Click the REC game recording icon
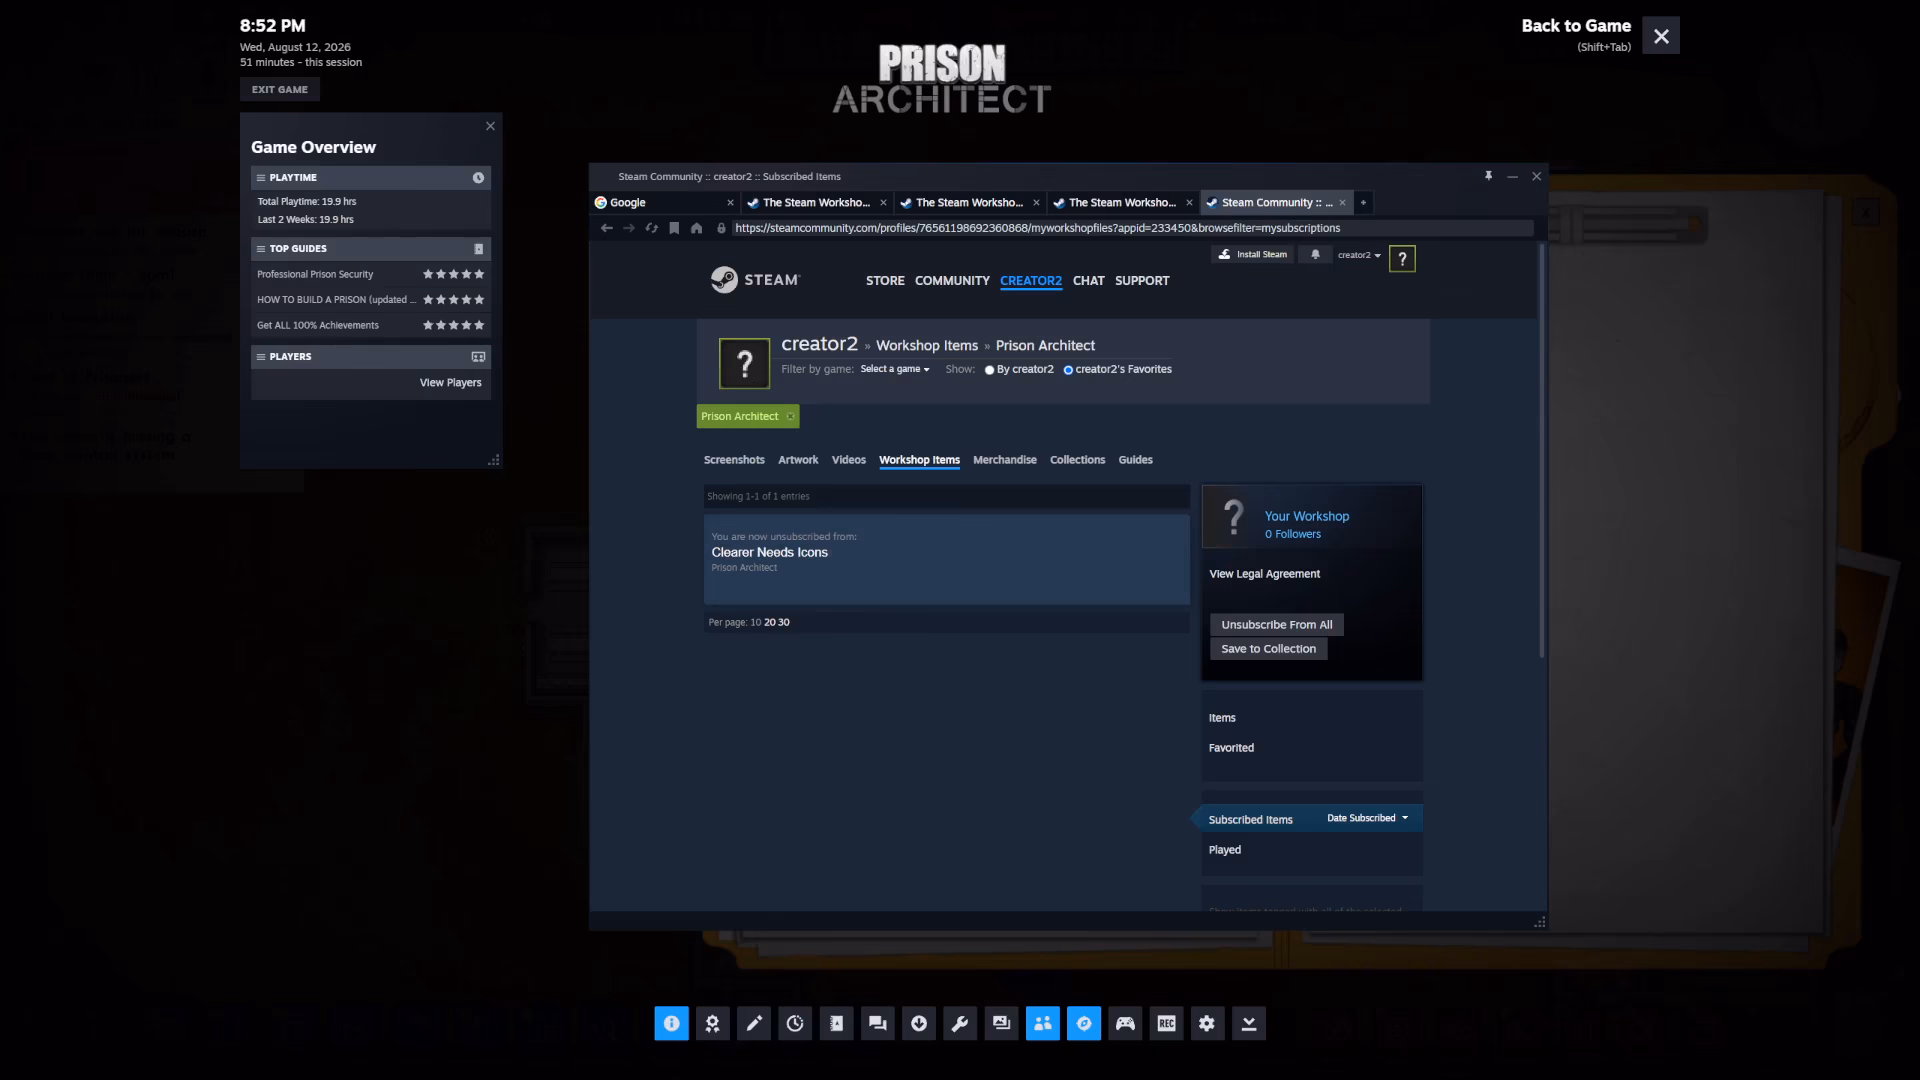This screenshot has height=1080, width=1920. pos(1166,1023)
